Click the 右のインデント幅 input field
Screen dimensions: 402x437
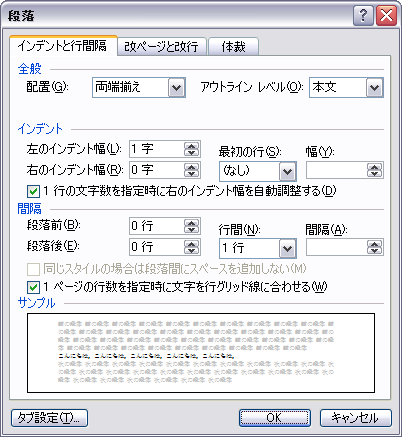[x=156, y=170]
